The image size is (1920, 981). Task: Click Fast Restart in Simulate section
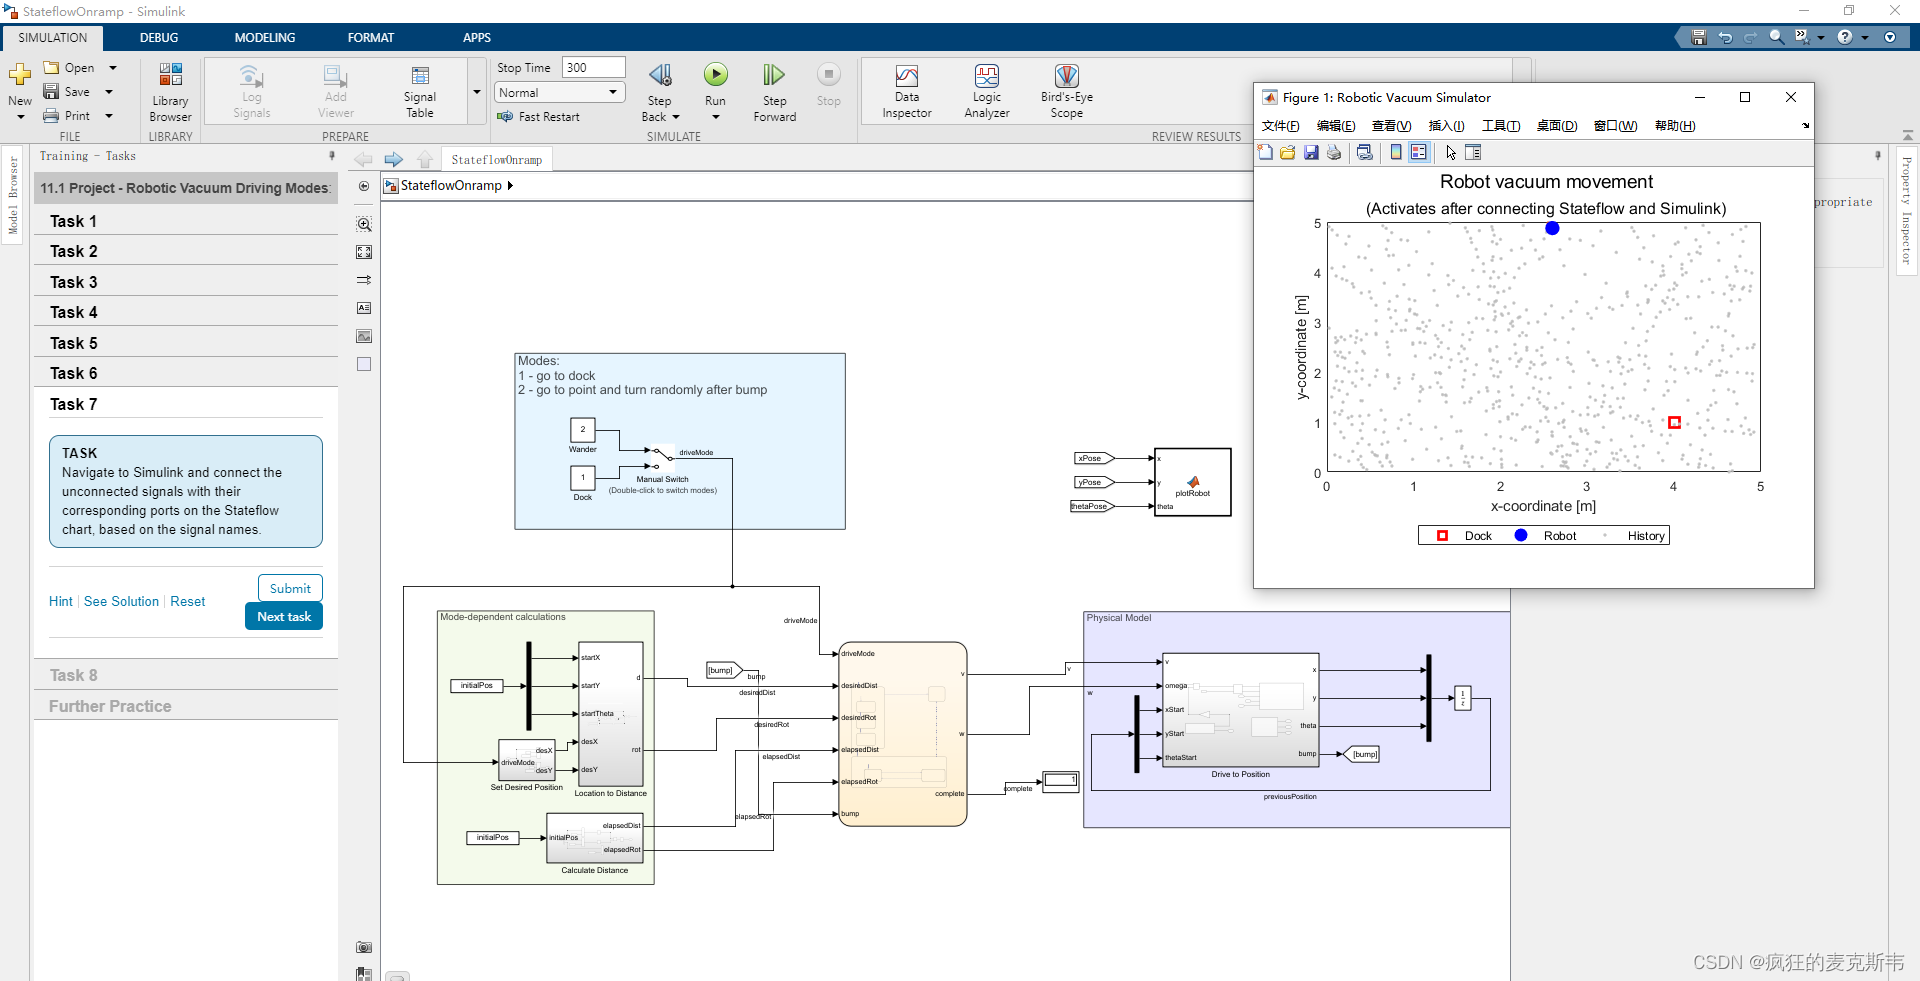pyautogui.click(x=539, y=117)
